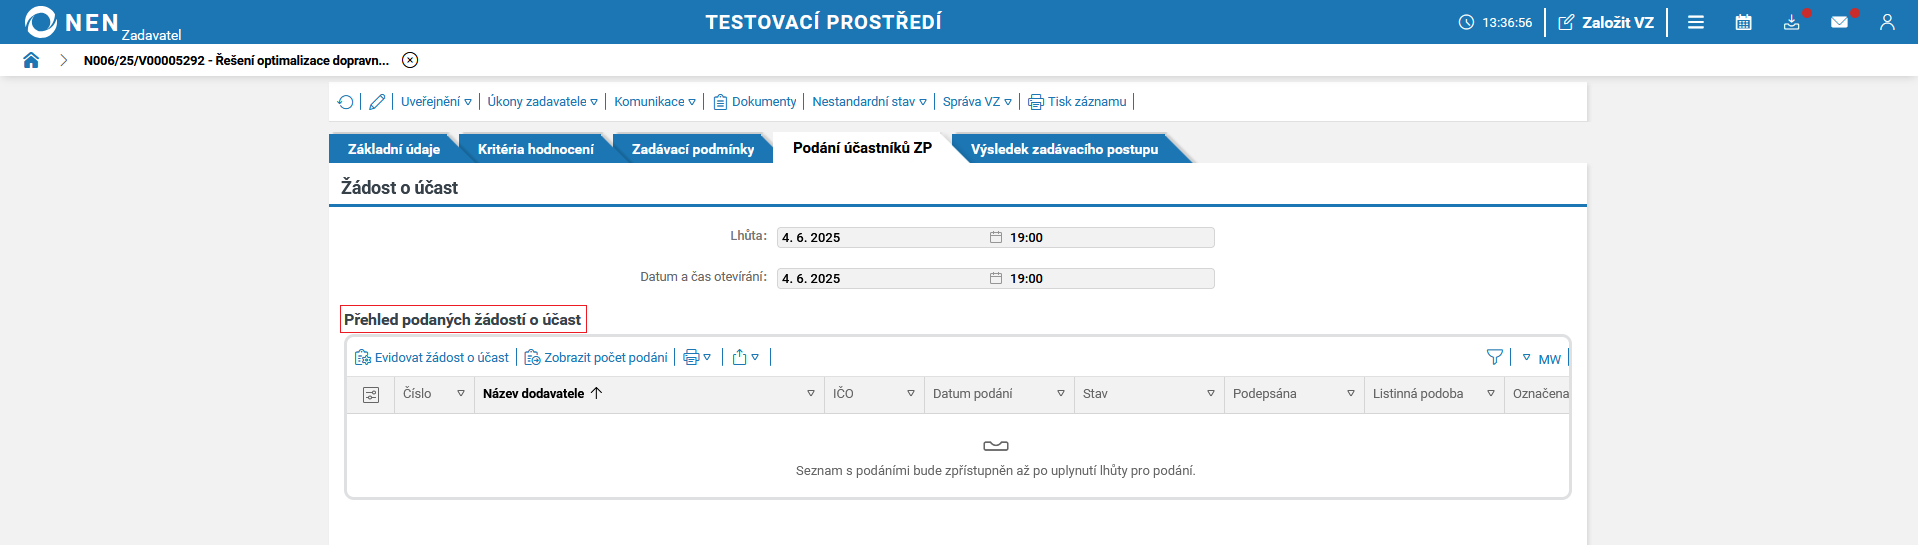Viewport: 1918px width, 545px height.
Task: Click Lhůta time field 19:00
Action: pos(1109,238)
